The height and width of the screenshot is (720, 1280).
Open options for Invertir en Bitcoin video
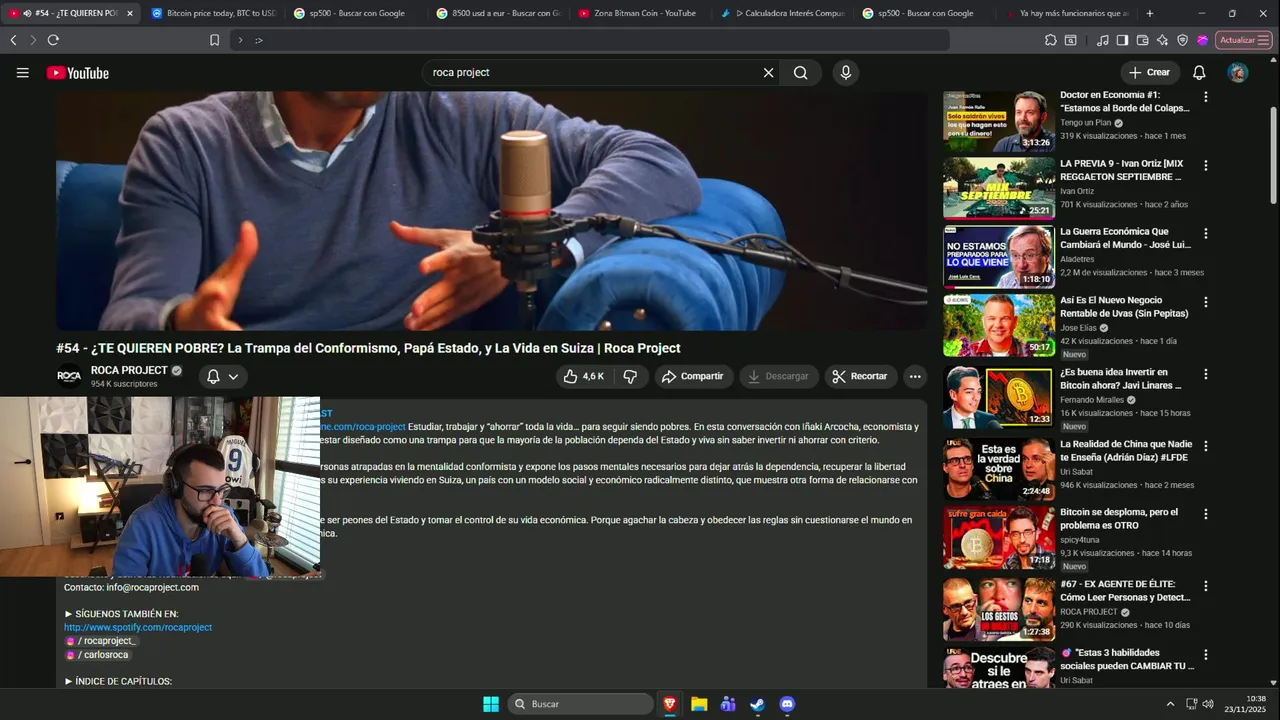(1205, 373)
